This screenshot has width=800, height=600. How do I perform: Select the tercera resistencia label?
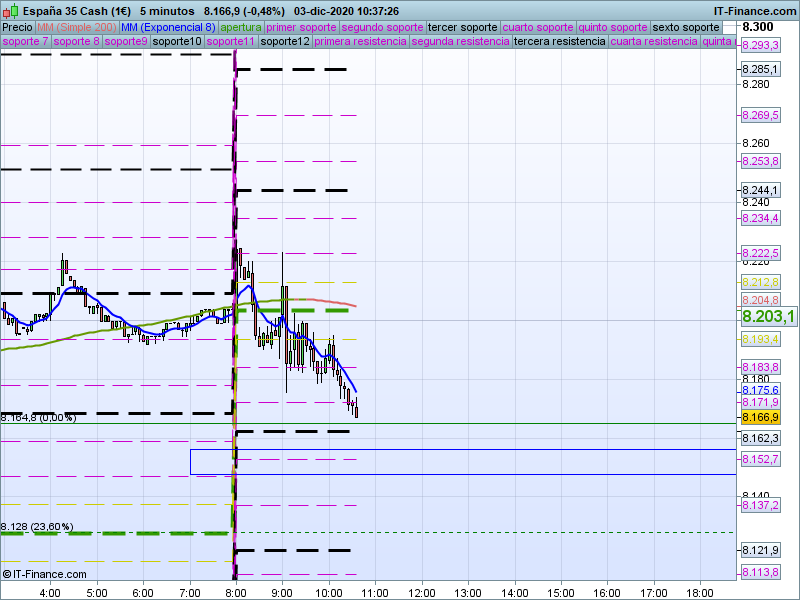point(558,42)
